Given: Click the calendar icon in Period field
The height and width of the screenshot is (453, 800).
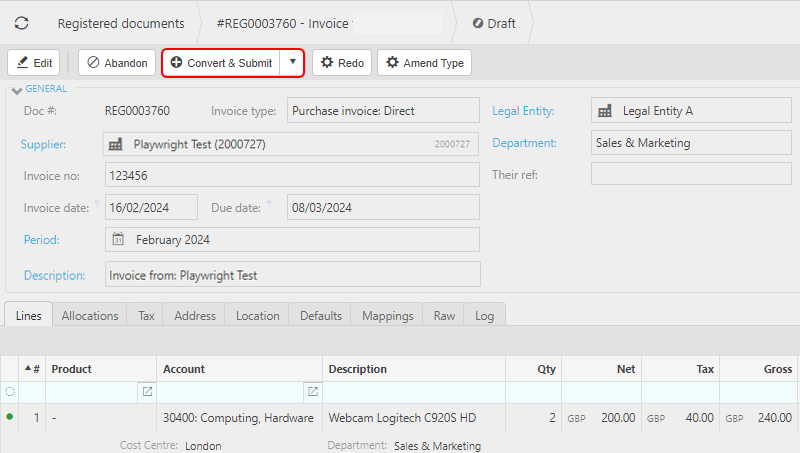Looking at the screenshot, I should tap(118, 240).
